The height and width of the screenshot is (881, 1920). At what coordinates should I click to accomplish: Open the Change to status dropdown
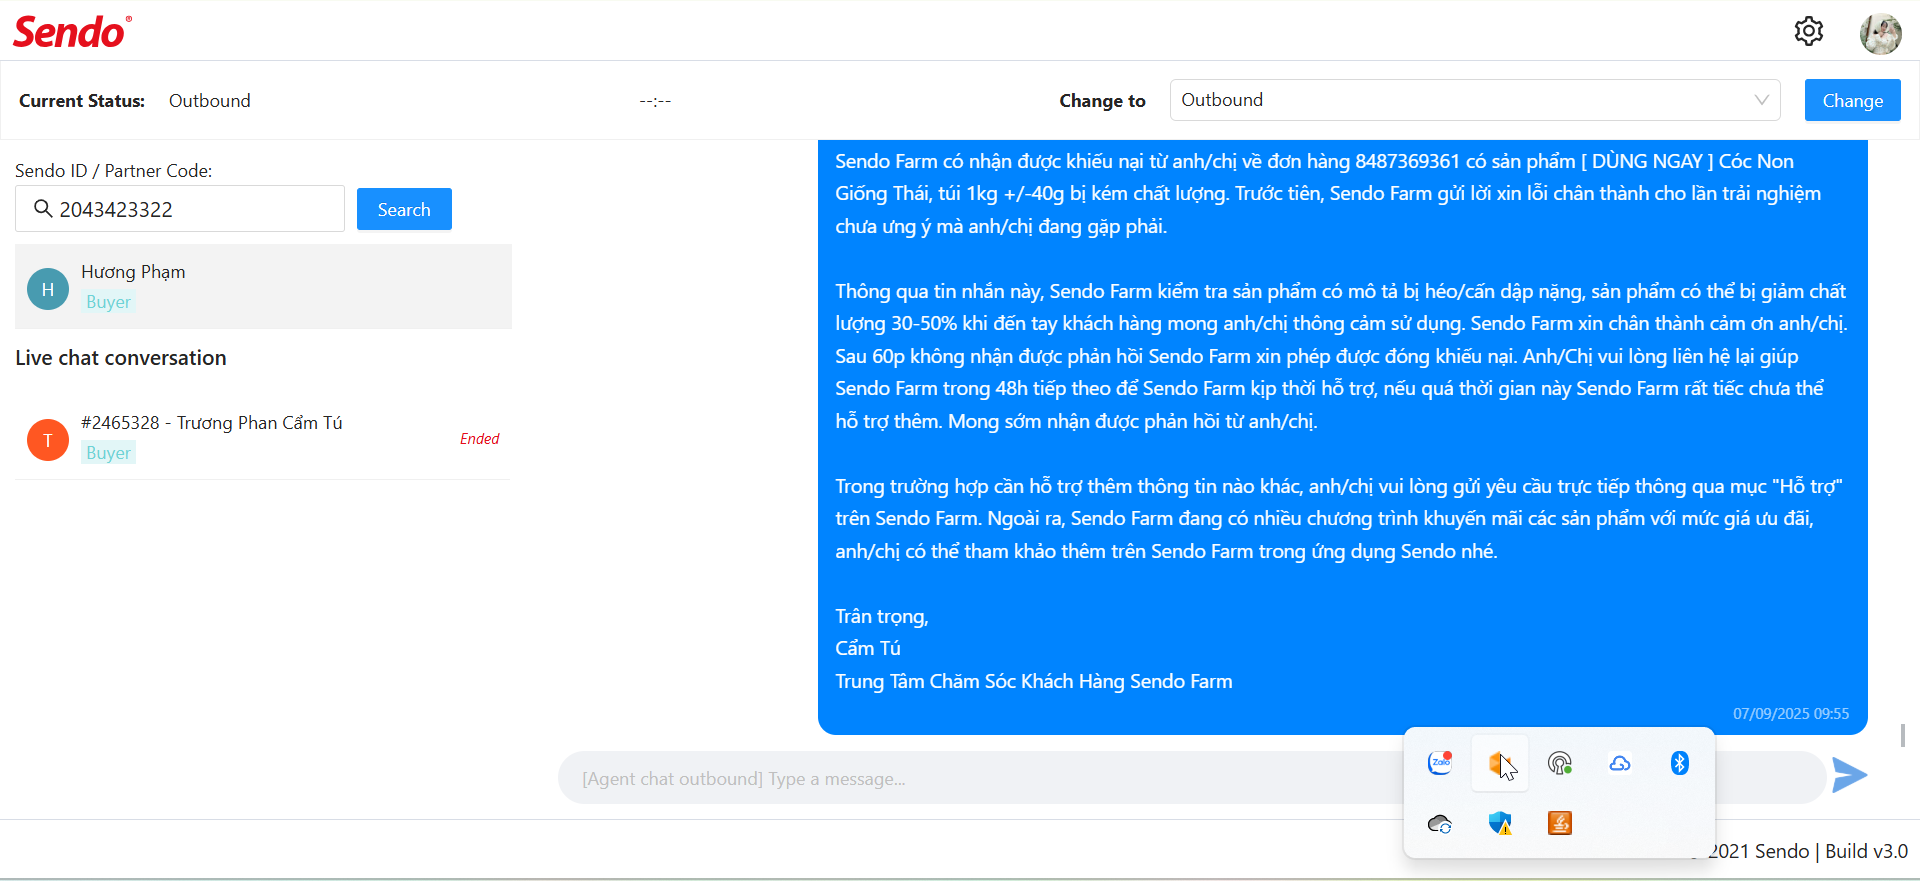(x=1475, y=100)
